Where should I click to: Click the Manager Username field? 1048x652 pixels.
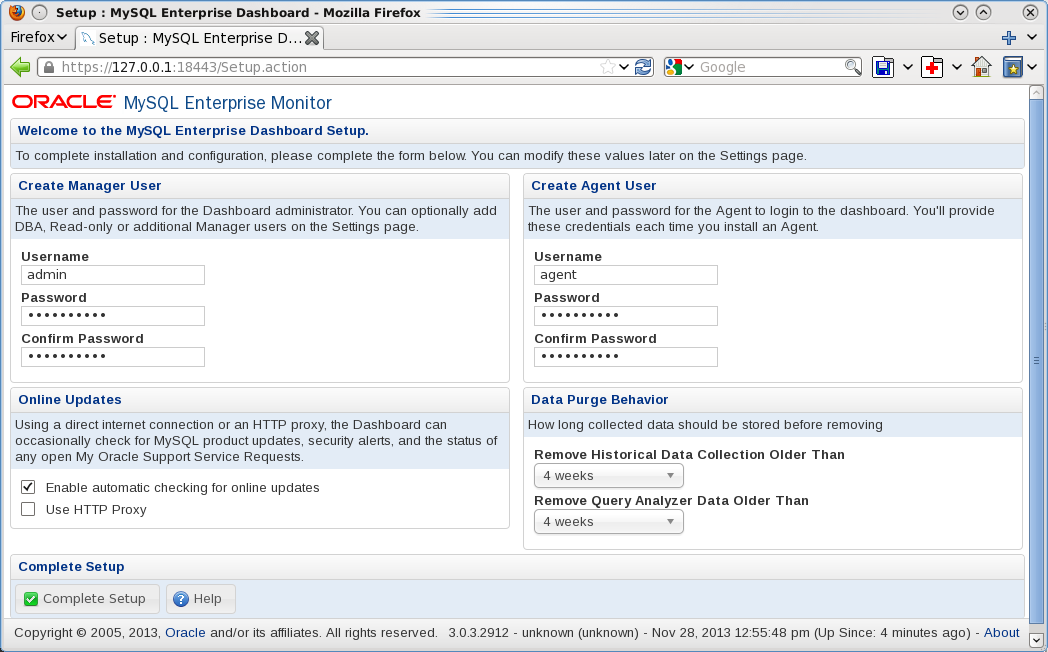113,275
